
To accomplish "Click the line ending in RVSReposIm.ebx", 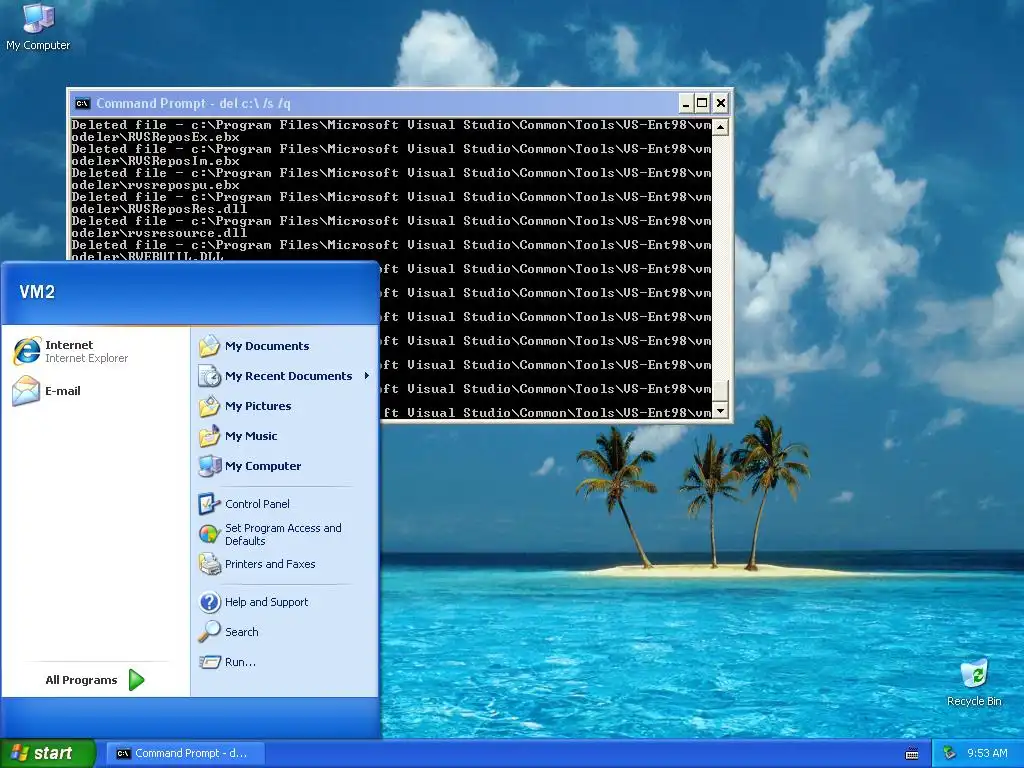I will (155, 161).
